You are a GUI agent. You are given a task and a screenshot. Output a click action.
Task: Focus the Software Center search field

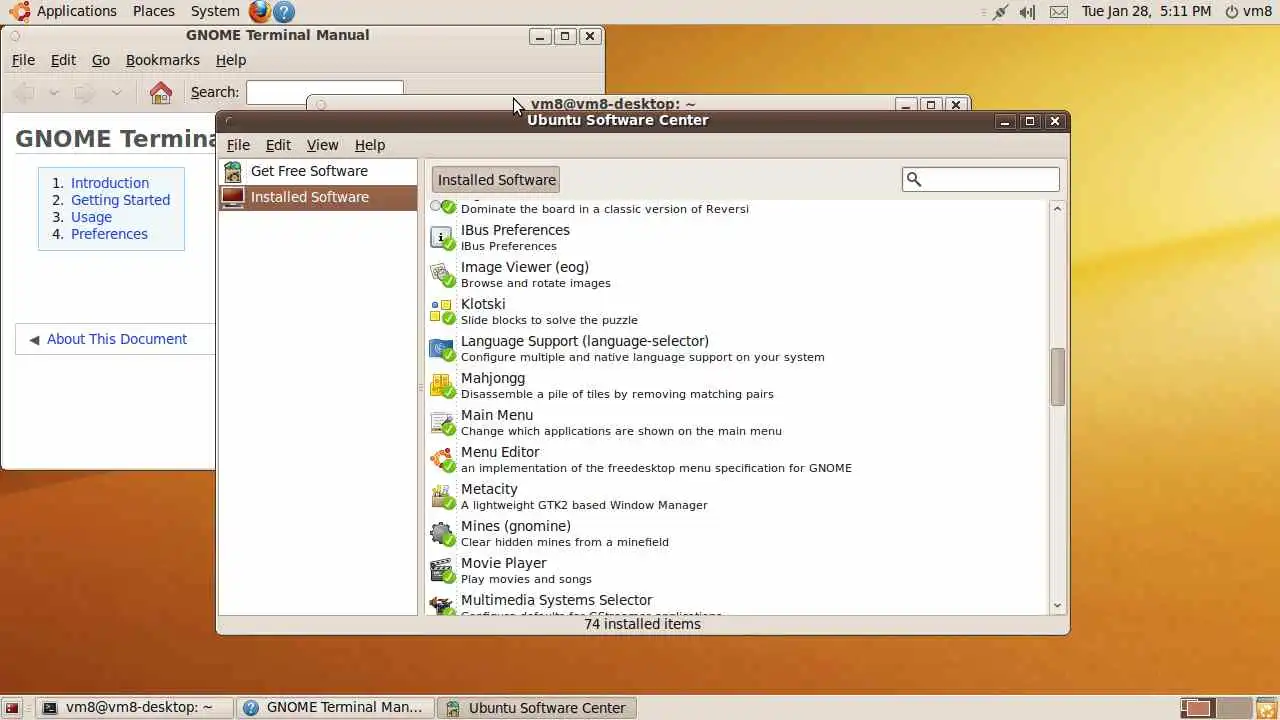(981, 179)
